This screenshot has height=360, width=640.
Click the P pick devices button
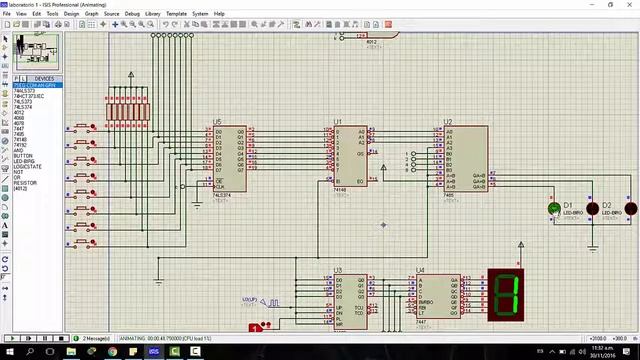click(16, 78)
